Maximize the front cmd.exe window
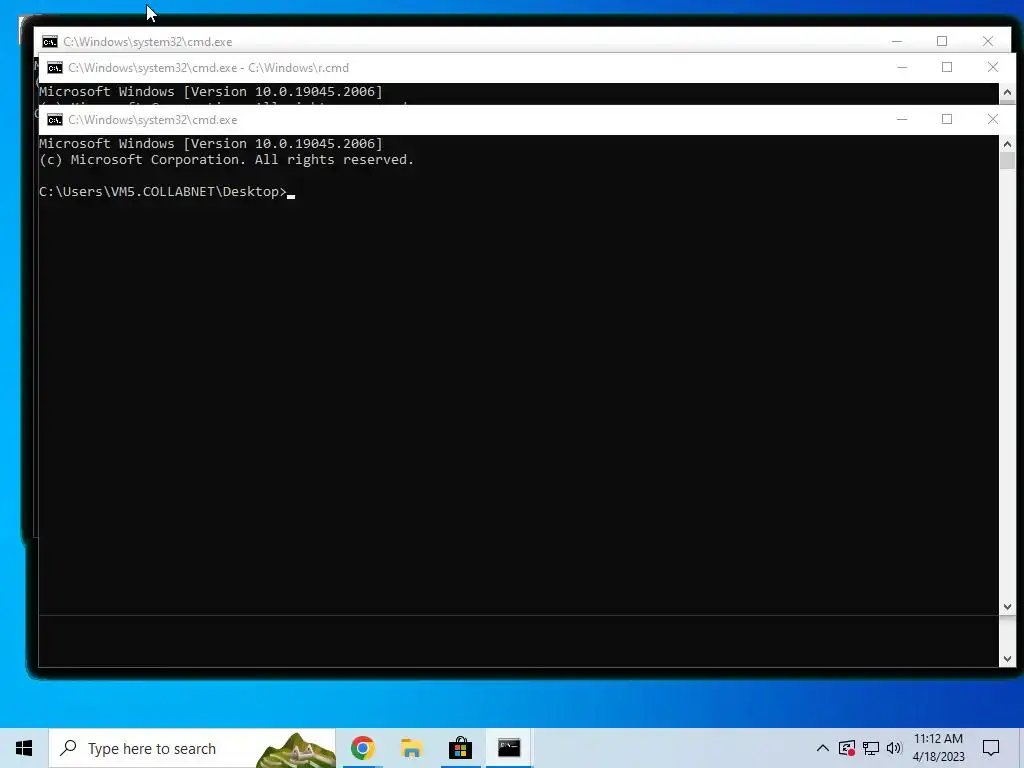The image size is (1024, 768). click(947, 120)
